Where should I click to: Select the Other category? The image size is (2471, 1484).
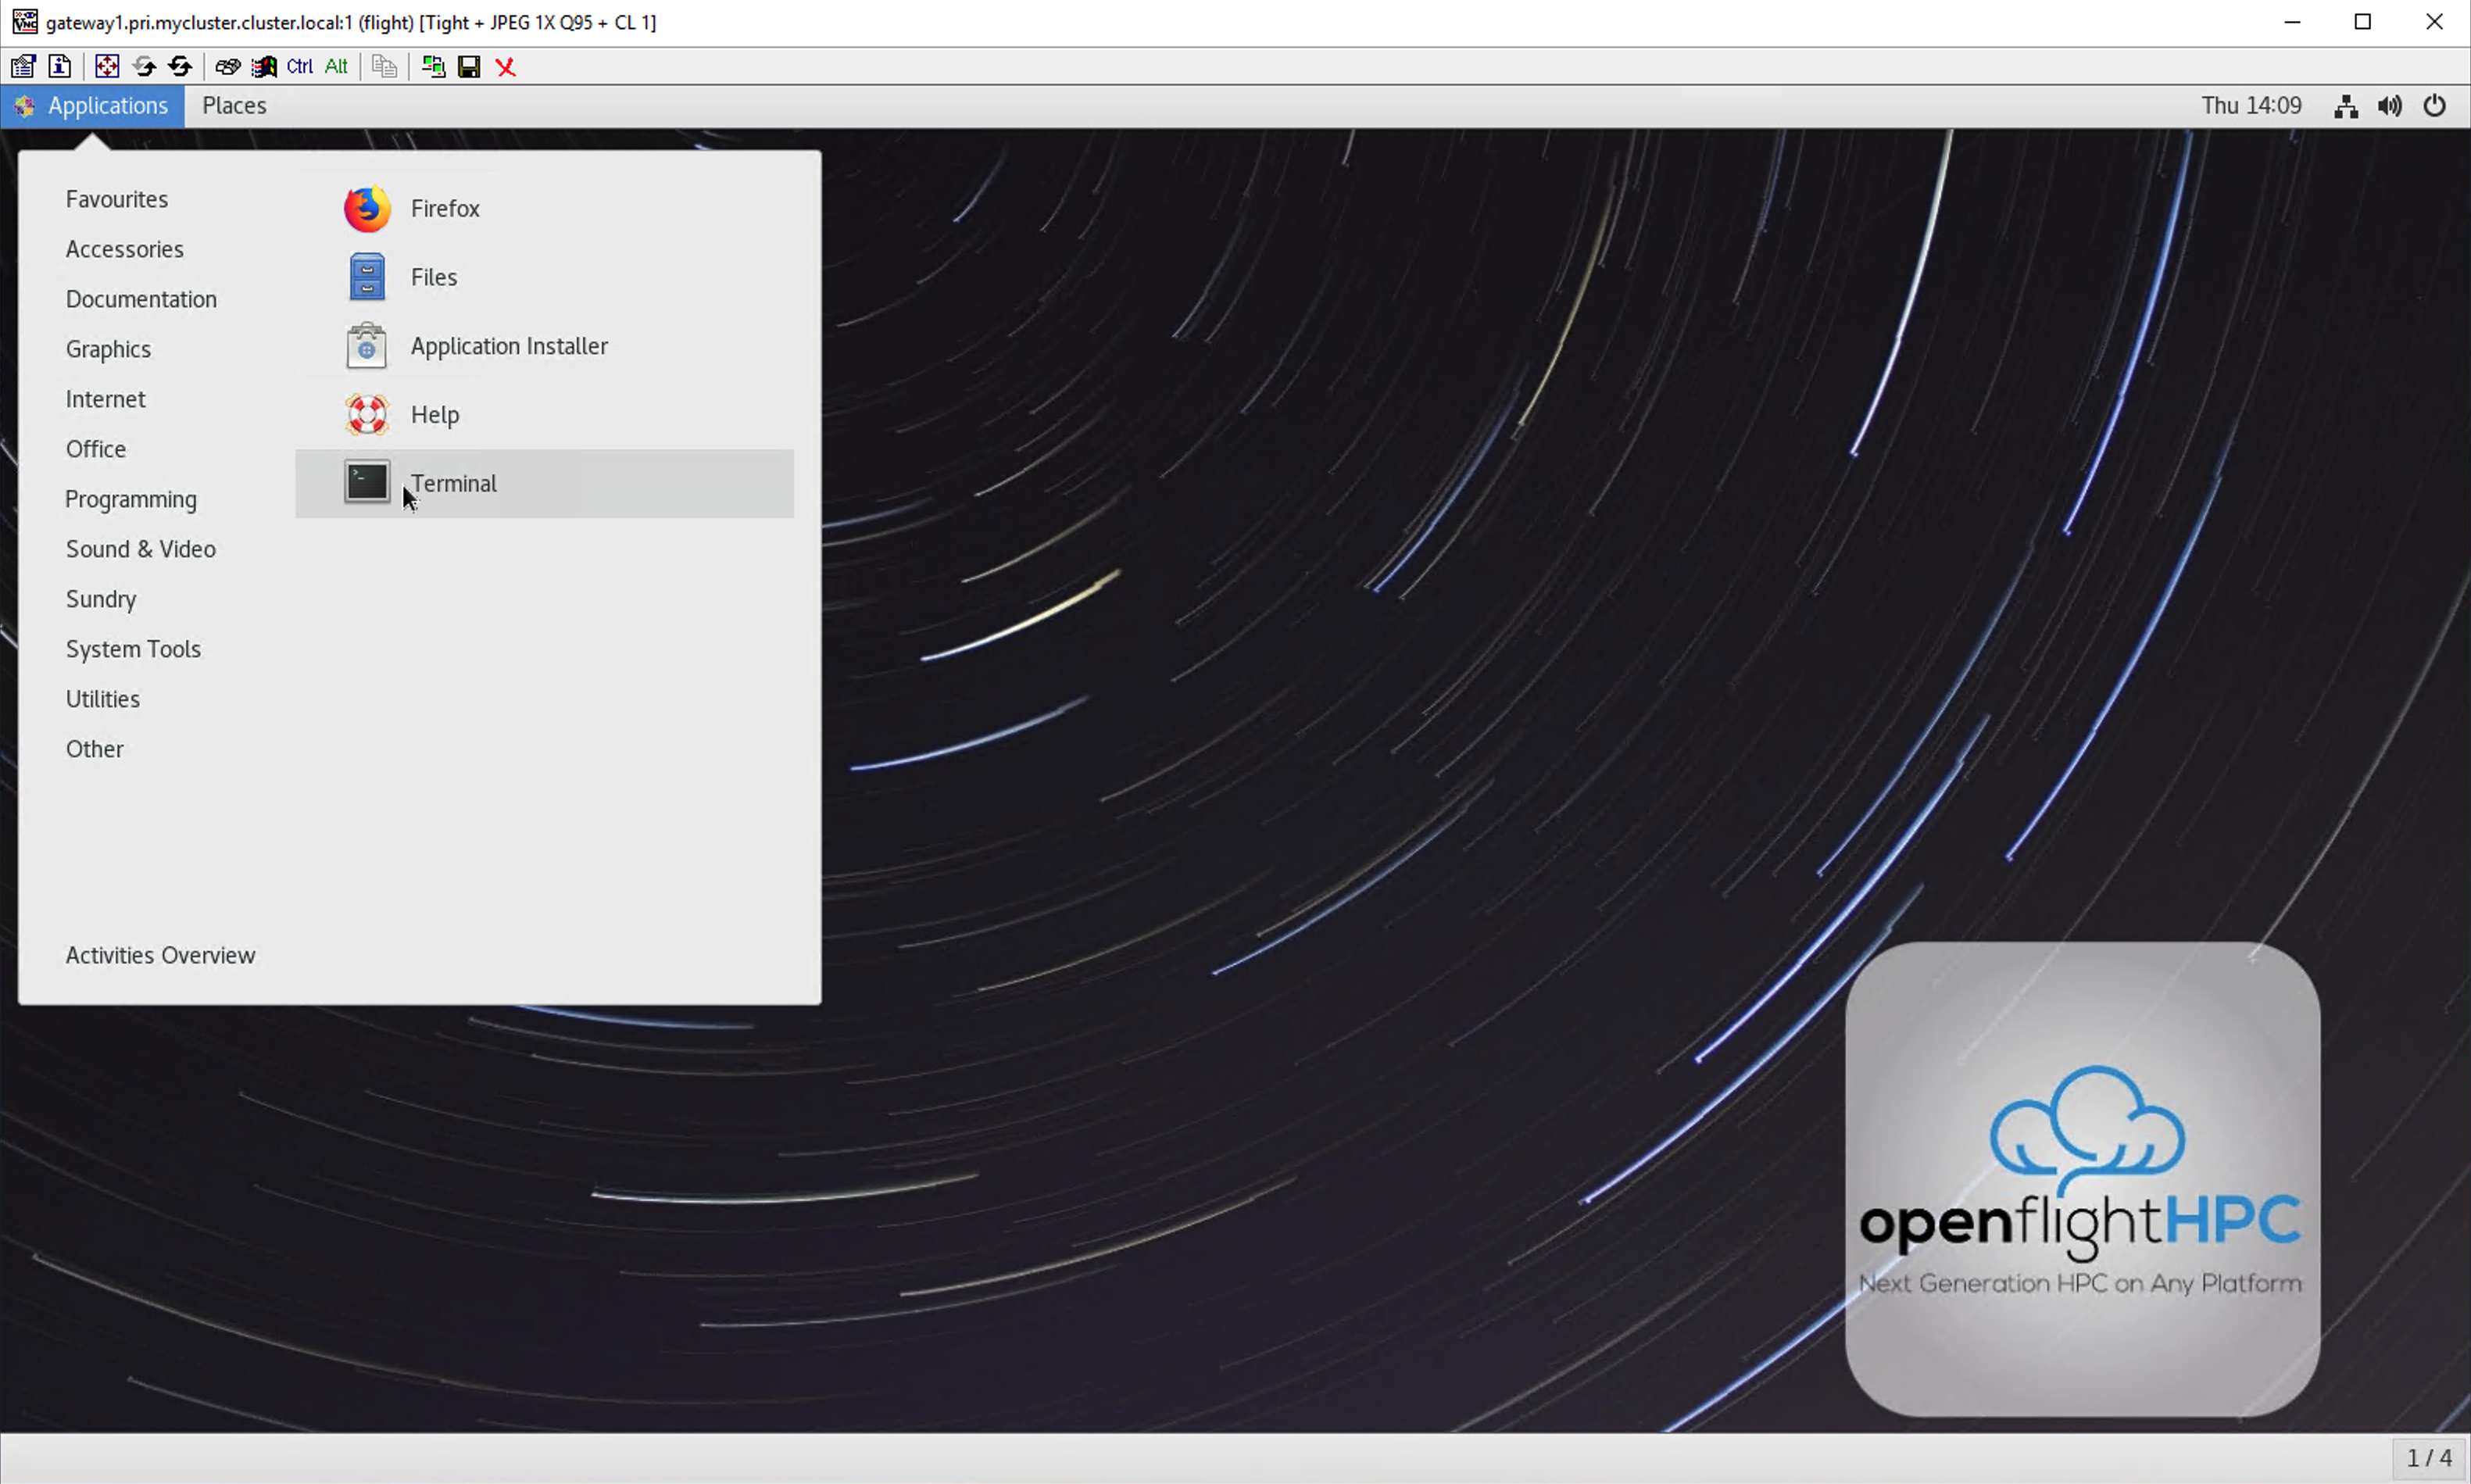pyautogui.click(x=95, y=749)
